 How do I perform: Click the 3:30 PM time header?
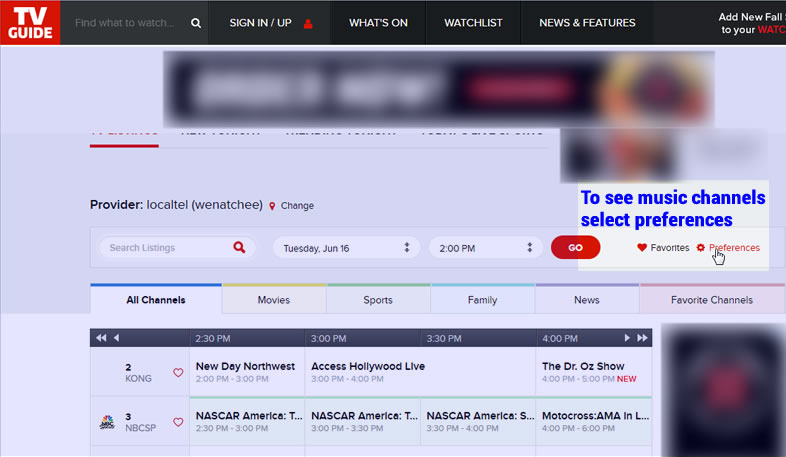click(444, 338)
